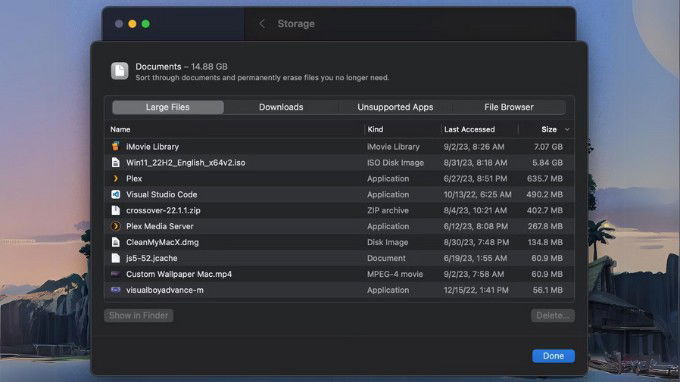The image size is (680, 382).
Task: Click the Done button
Action: (553, 356)
